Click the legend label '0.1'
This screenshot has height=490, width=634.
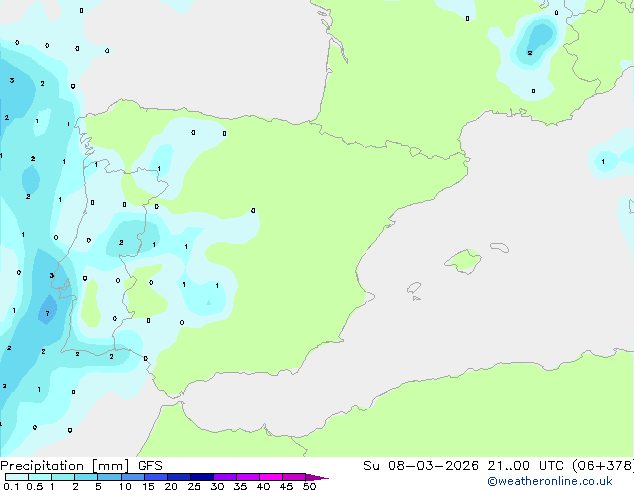coord(11,486)
